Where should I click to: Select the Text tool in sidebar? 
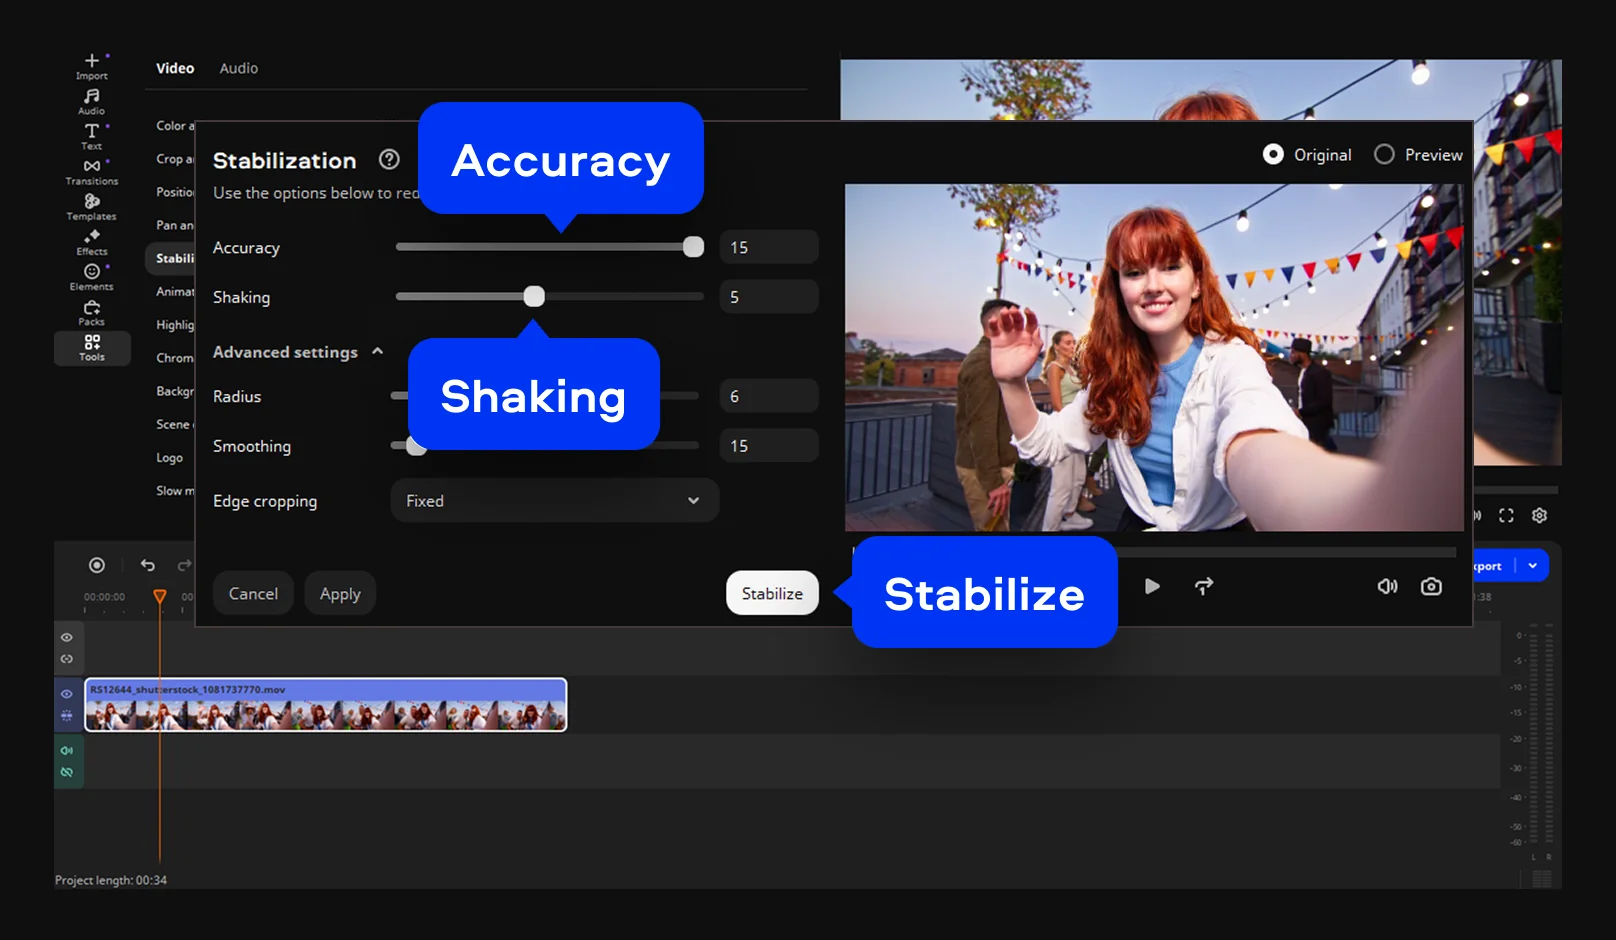pos(91,136)
